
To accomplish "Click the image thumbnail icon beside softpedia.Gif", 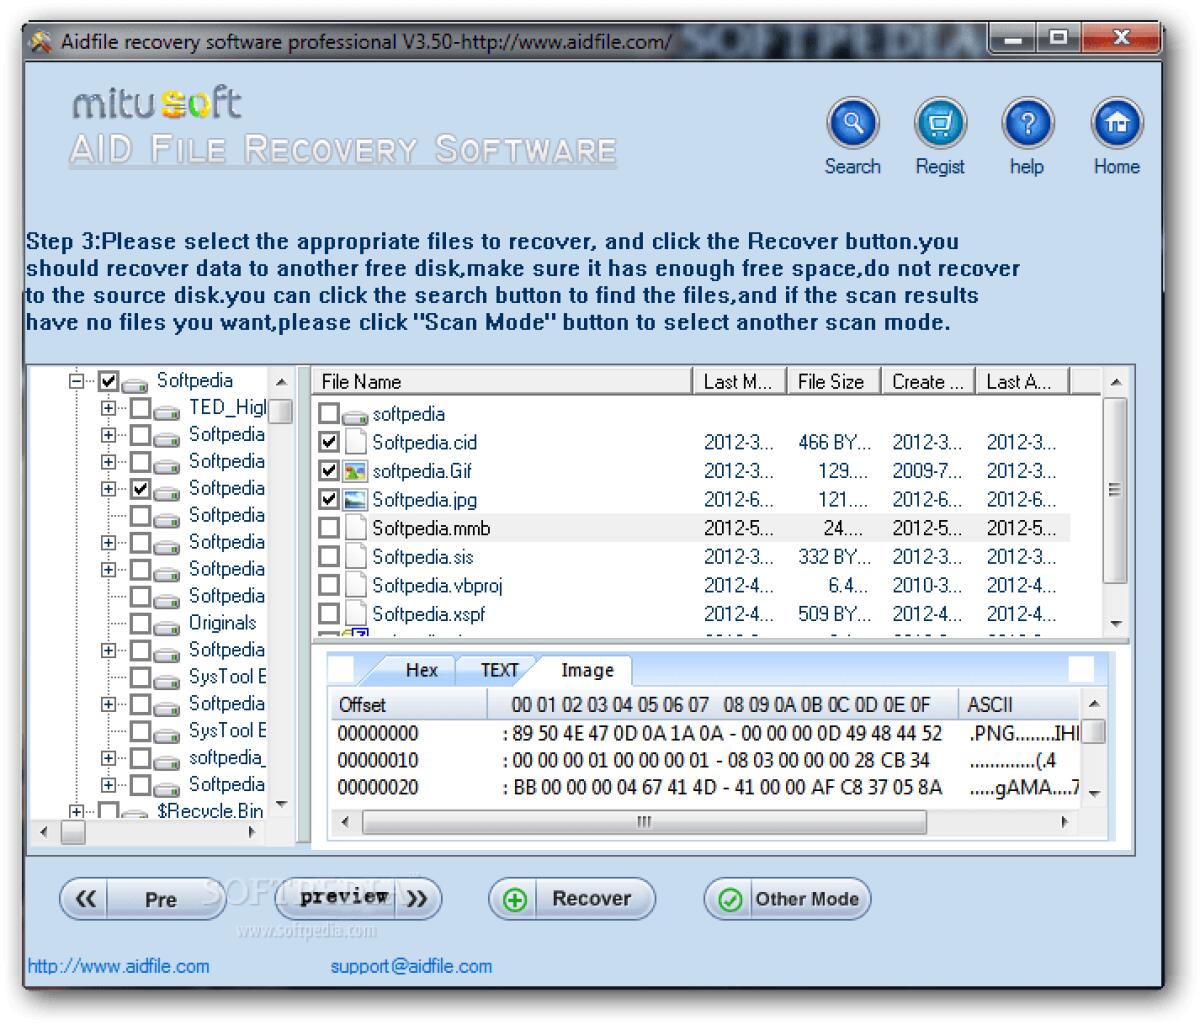I will tap(355, 470).
